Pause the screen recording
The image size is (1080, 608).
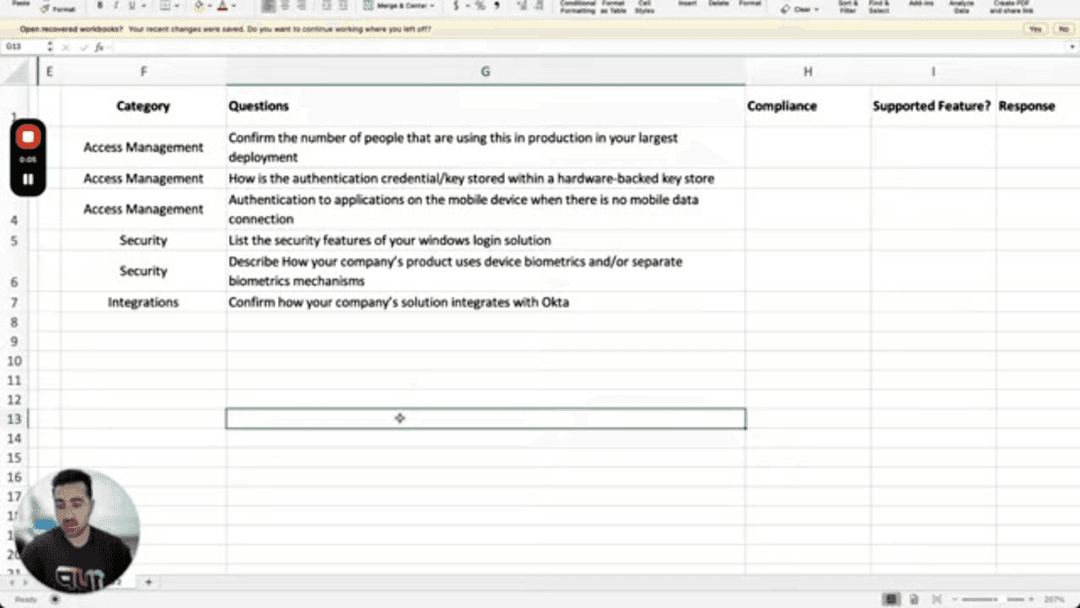coord(27,180)
